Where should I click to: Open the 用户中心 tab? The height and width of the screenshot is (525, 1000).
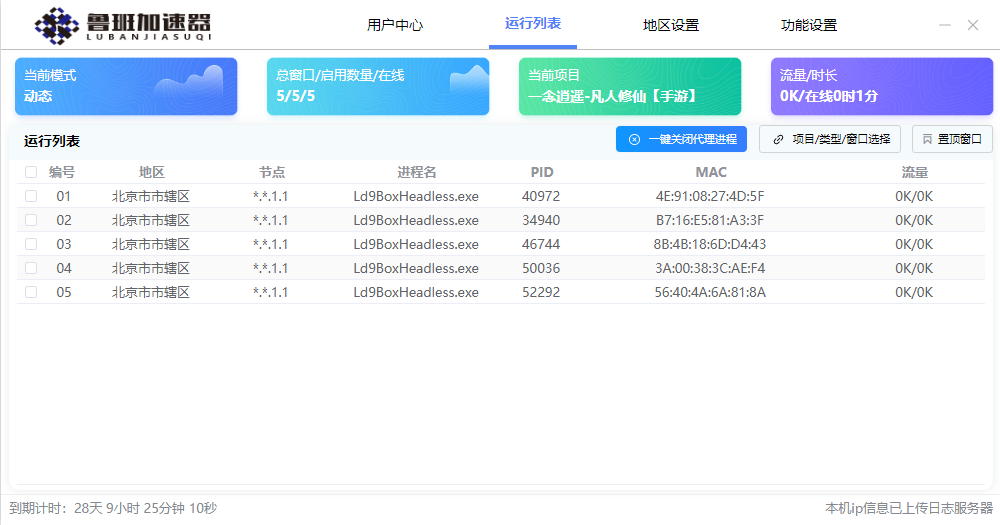395,25
